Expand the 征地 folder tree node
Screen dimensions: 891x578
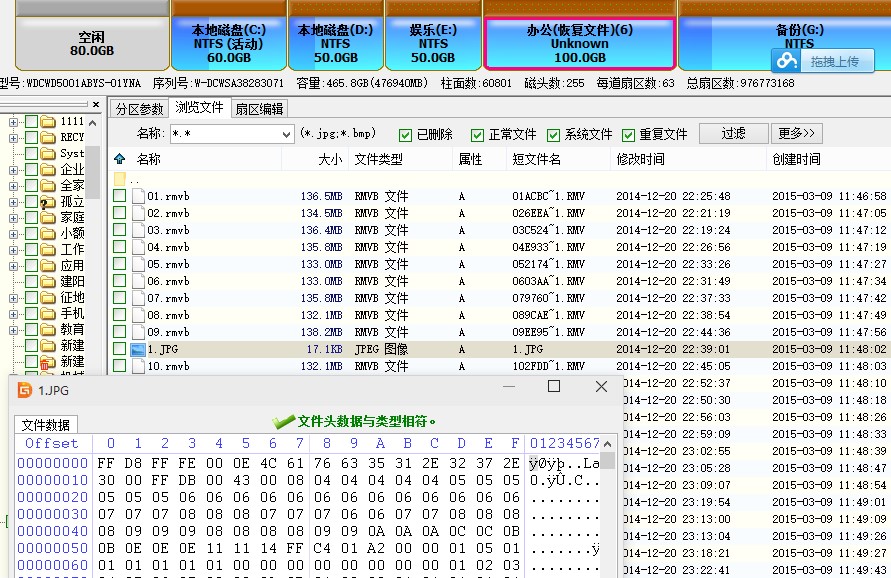[14, 298]
